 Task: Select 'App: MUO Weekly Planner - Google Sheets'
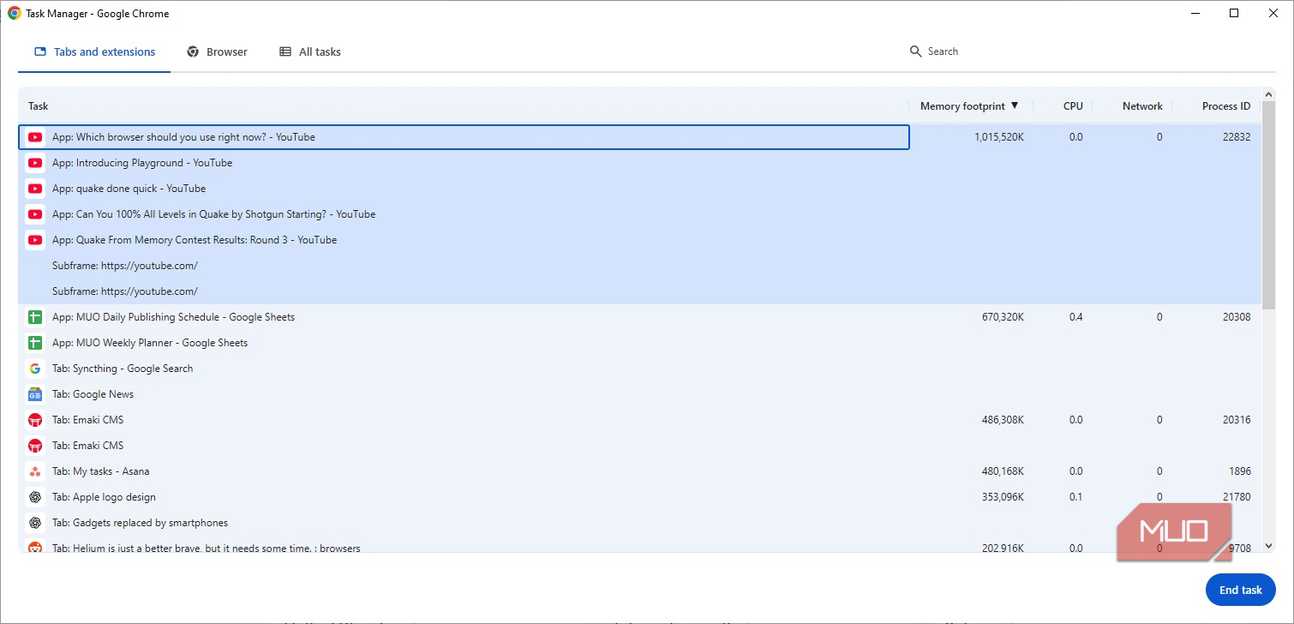pyautogui.click(x=640, y=343)
